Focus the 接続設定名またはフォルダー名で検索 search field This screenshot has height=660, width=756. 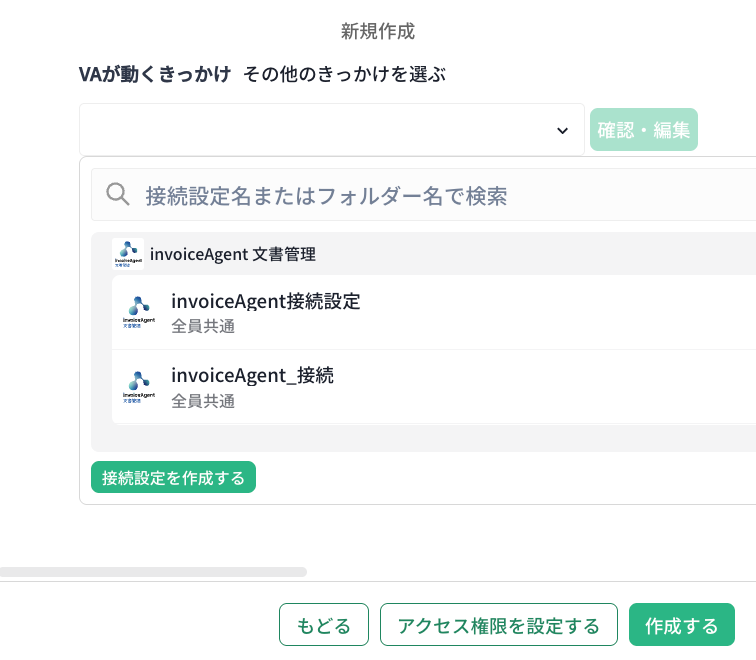point(423,195)
